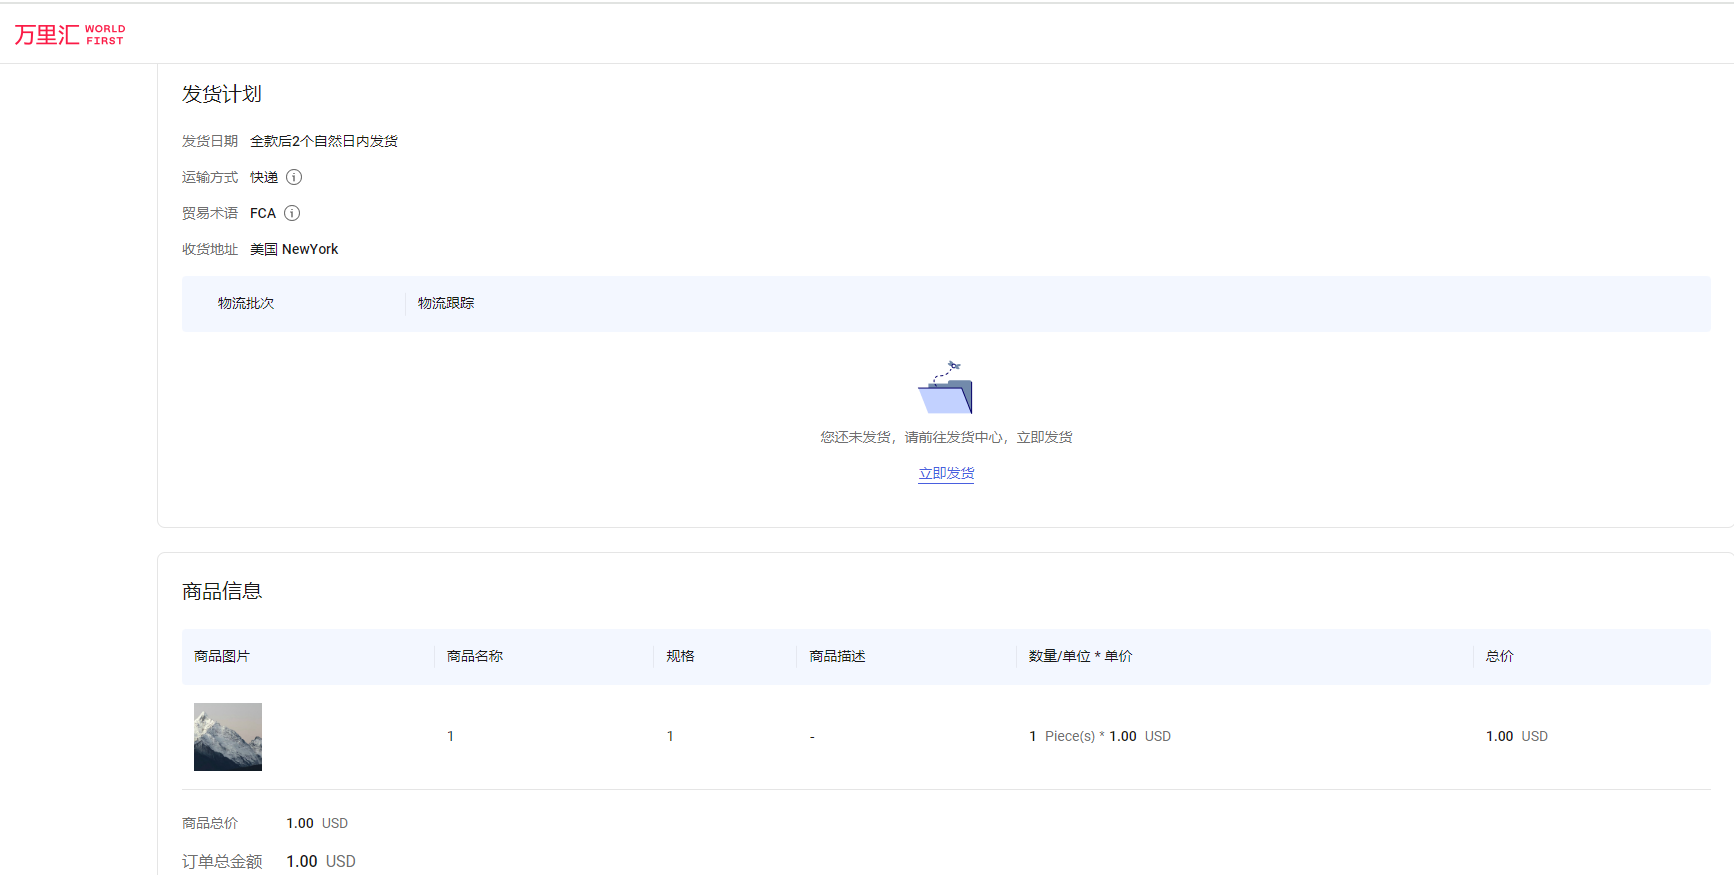
Task: Click the 全款后2个自然日内发货 shipping date text
Action: point(324,141)
